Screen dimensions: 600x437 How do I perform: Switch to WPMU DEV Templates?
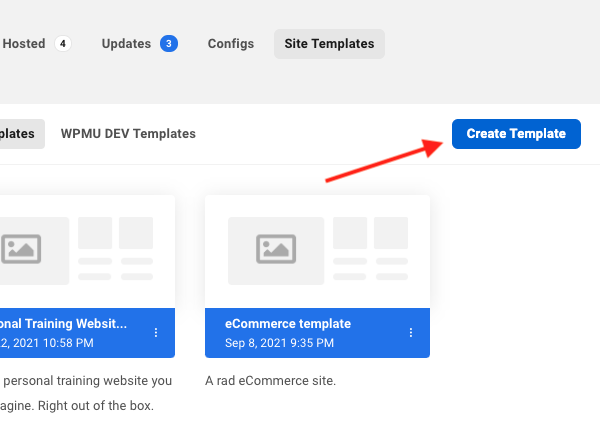point(128,134)
